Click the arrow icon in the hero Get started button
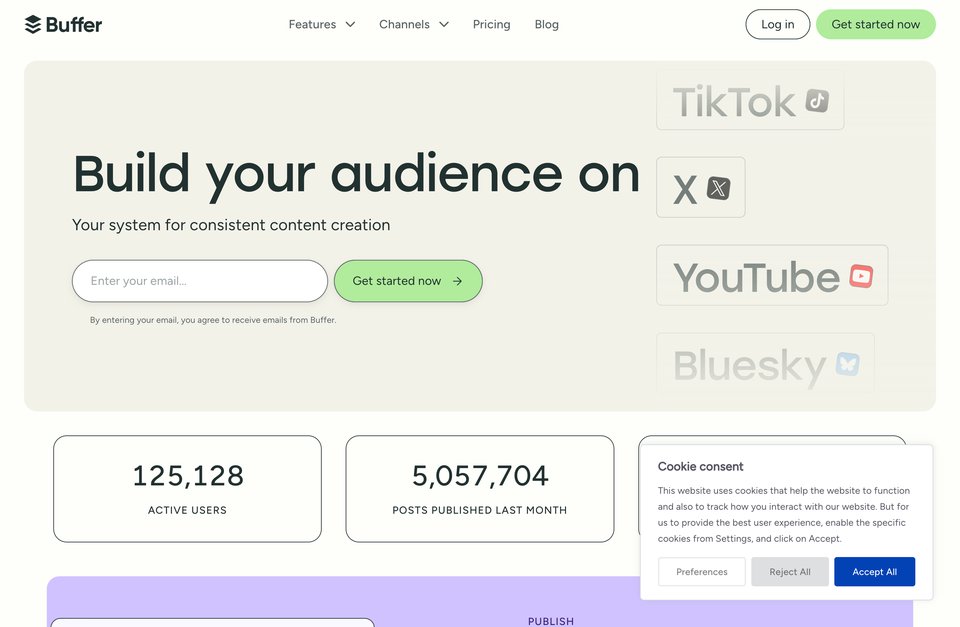The width and height of the screenshot is (960, 627). [x=457, y=281]
